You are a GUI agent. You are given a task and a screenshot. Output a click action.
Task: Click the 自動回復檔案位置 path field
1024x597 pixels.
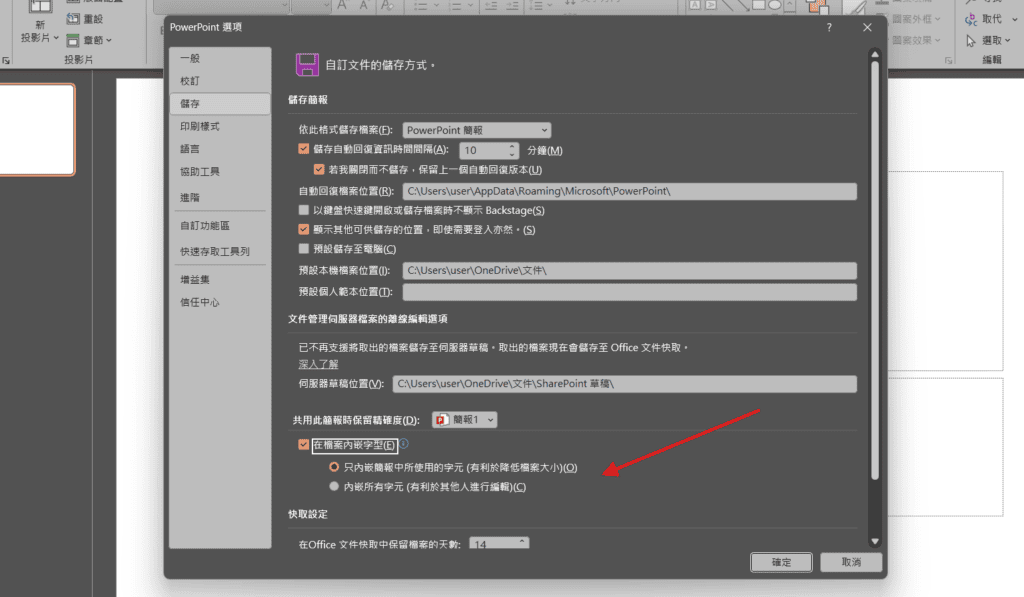click(x=629, y=191)
